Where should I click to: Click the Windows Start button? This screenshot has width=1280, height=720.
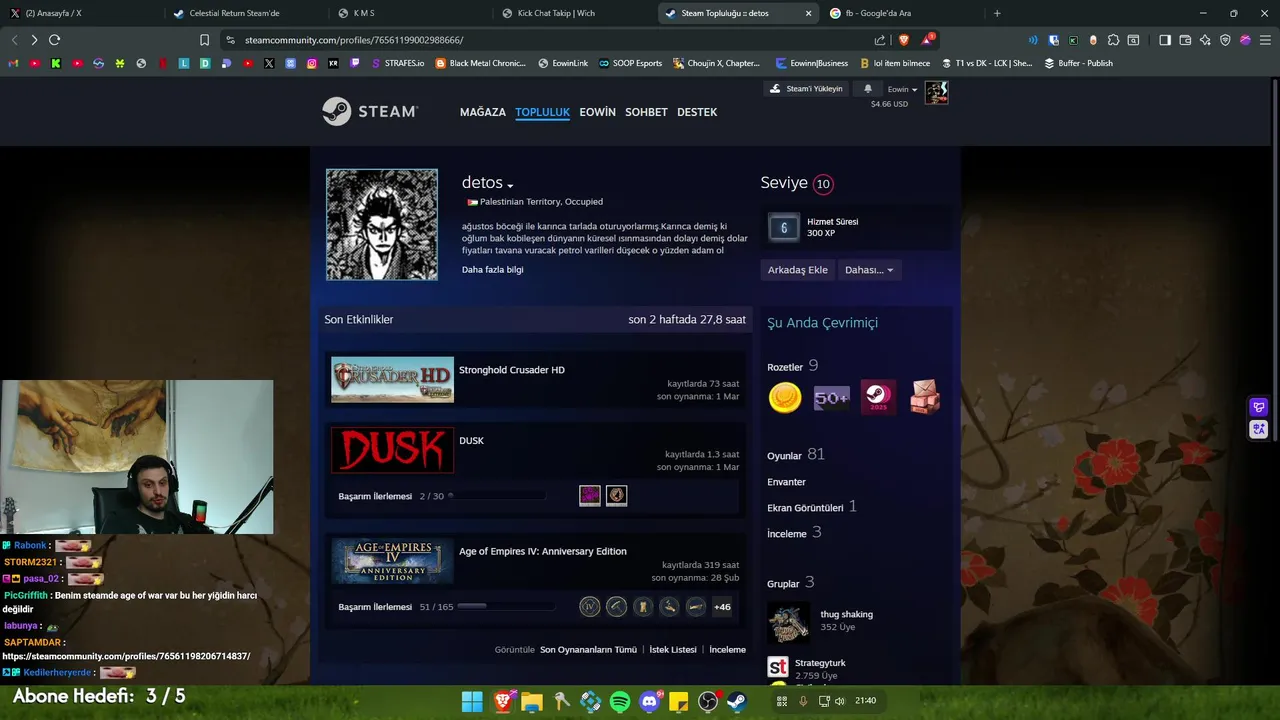(472, 702)
